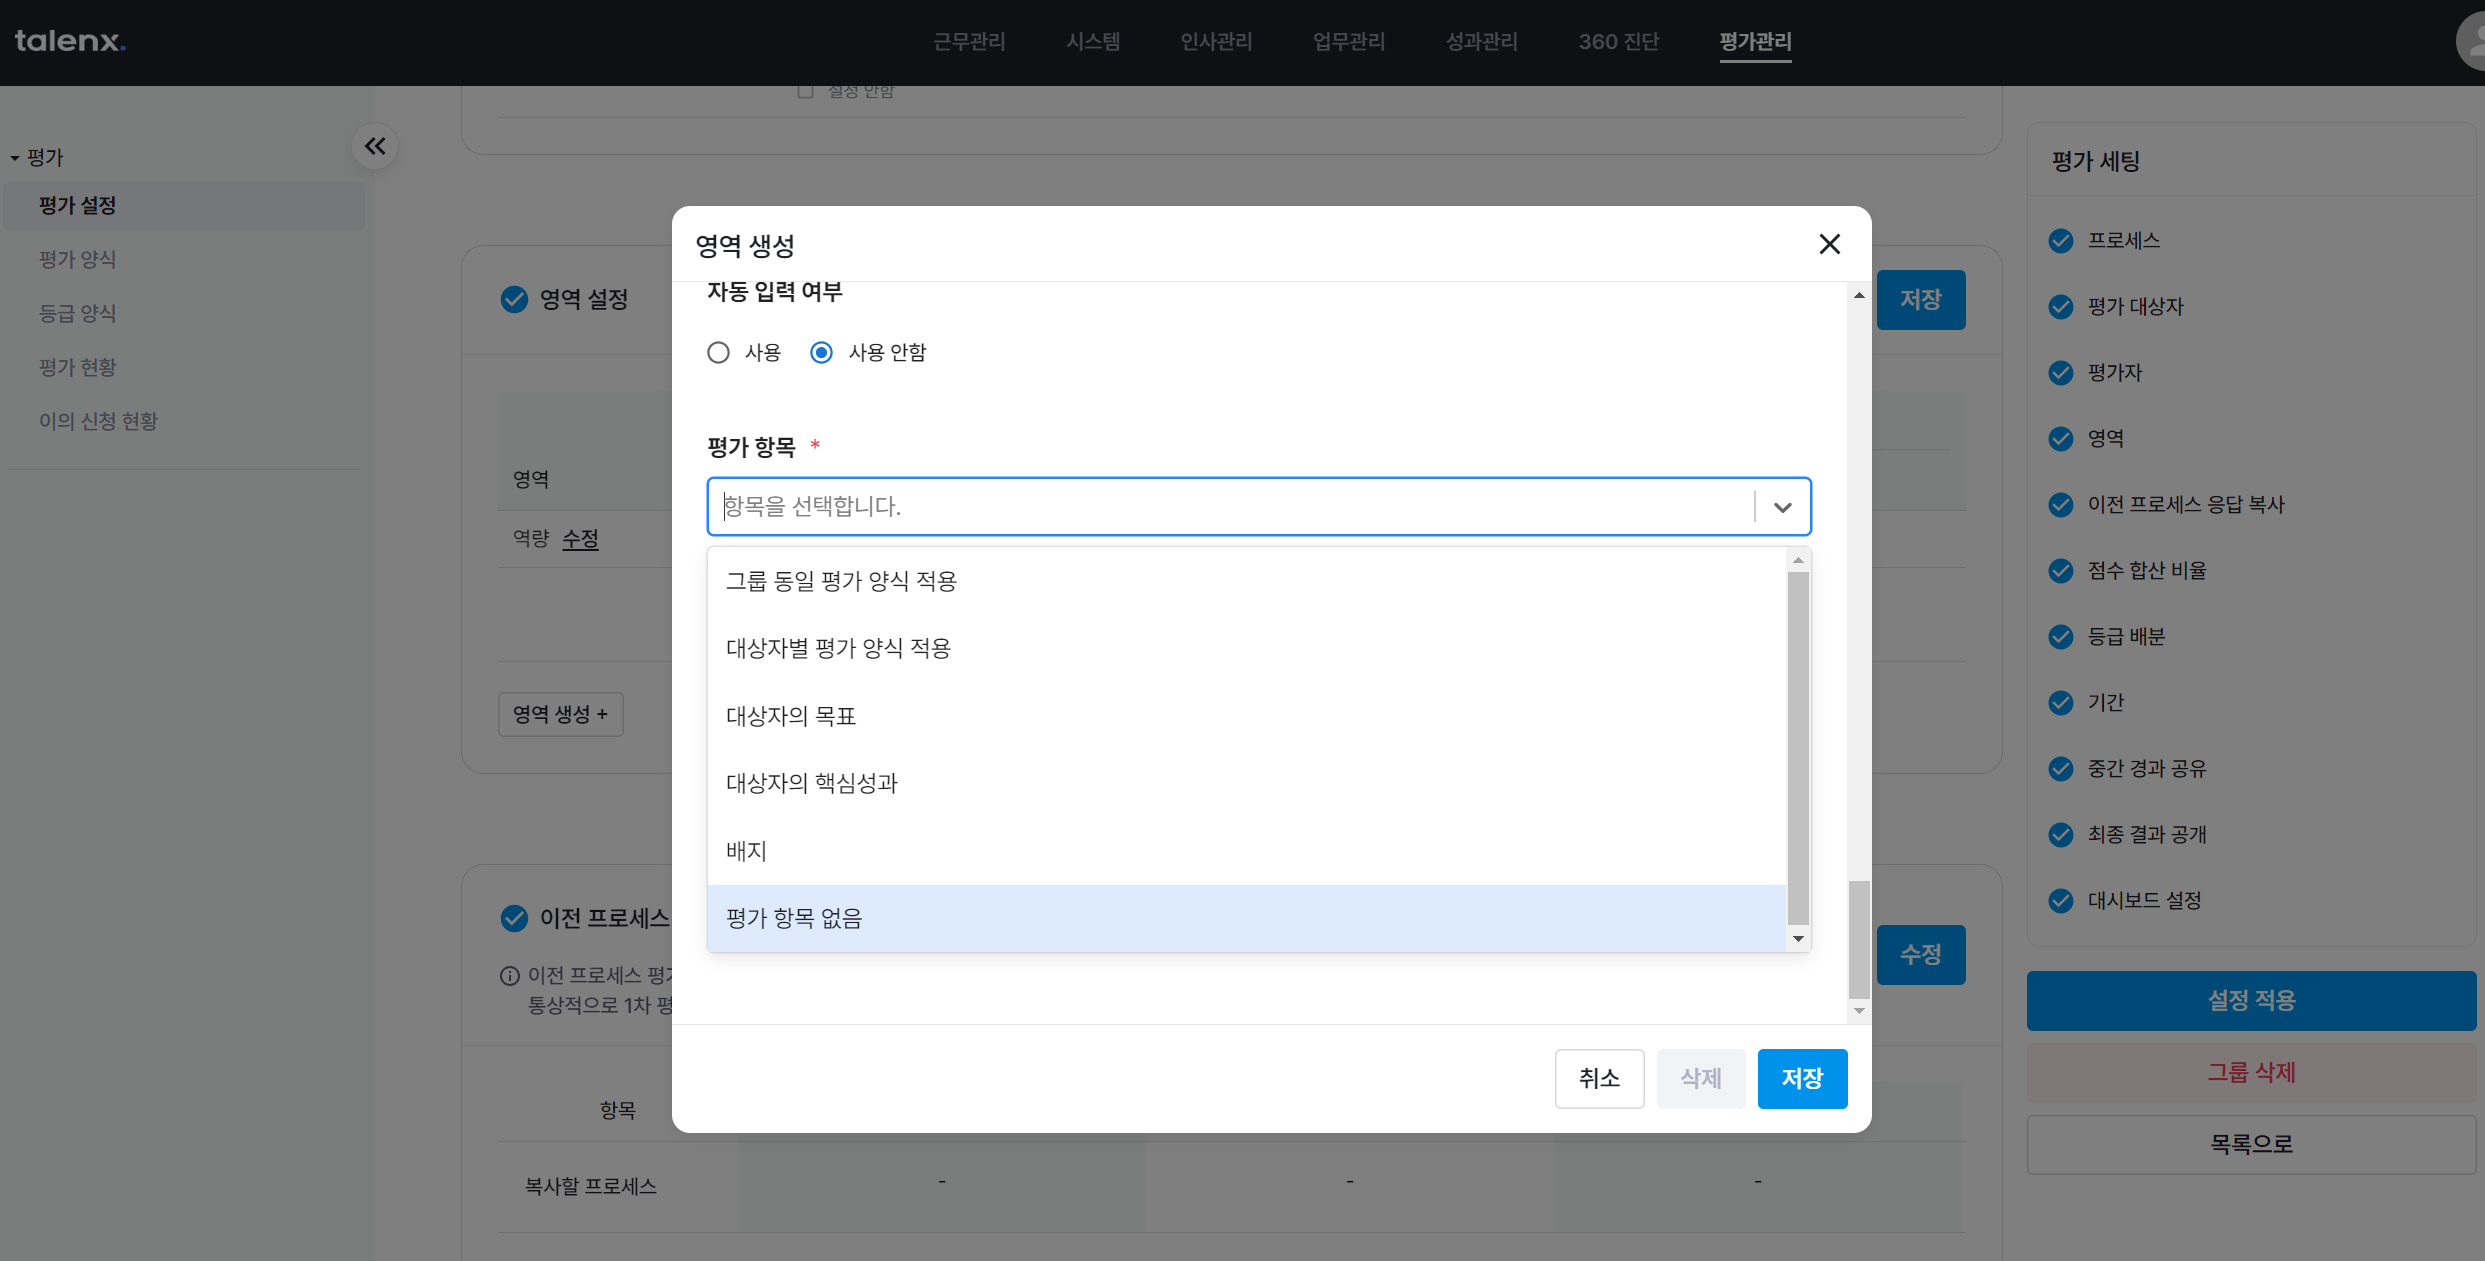Viewport: 2485px width, 1261px height.
Task: Click dropdown arrow of 평가 항목 field
Action: pos(1782,507)
